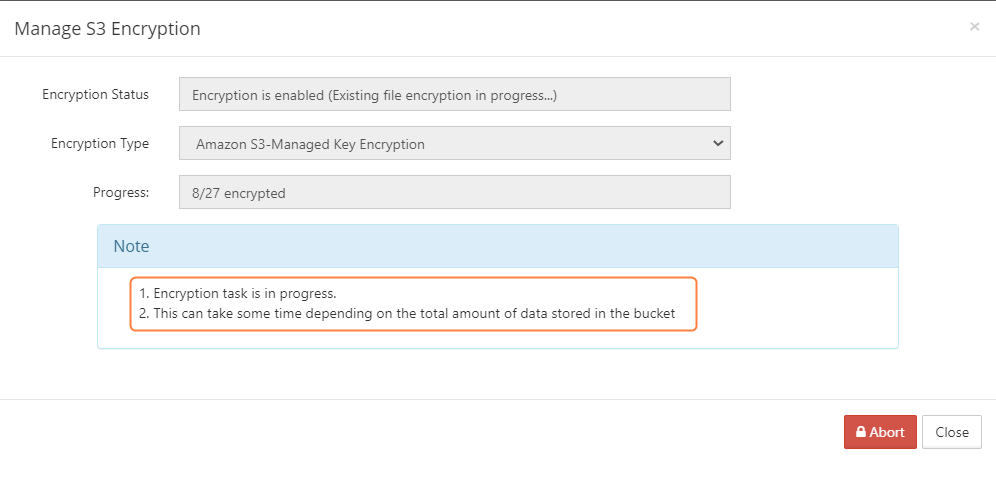996x477 pixels.
Task: Click the number 2 note list marker
Action: click(x=143, y=313)
